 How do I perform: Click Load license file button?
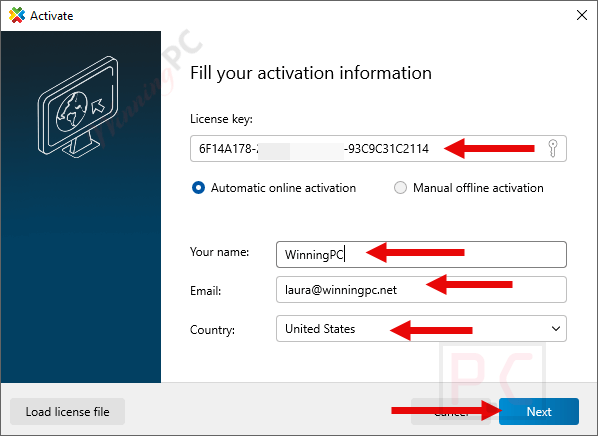point(68,412)
